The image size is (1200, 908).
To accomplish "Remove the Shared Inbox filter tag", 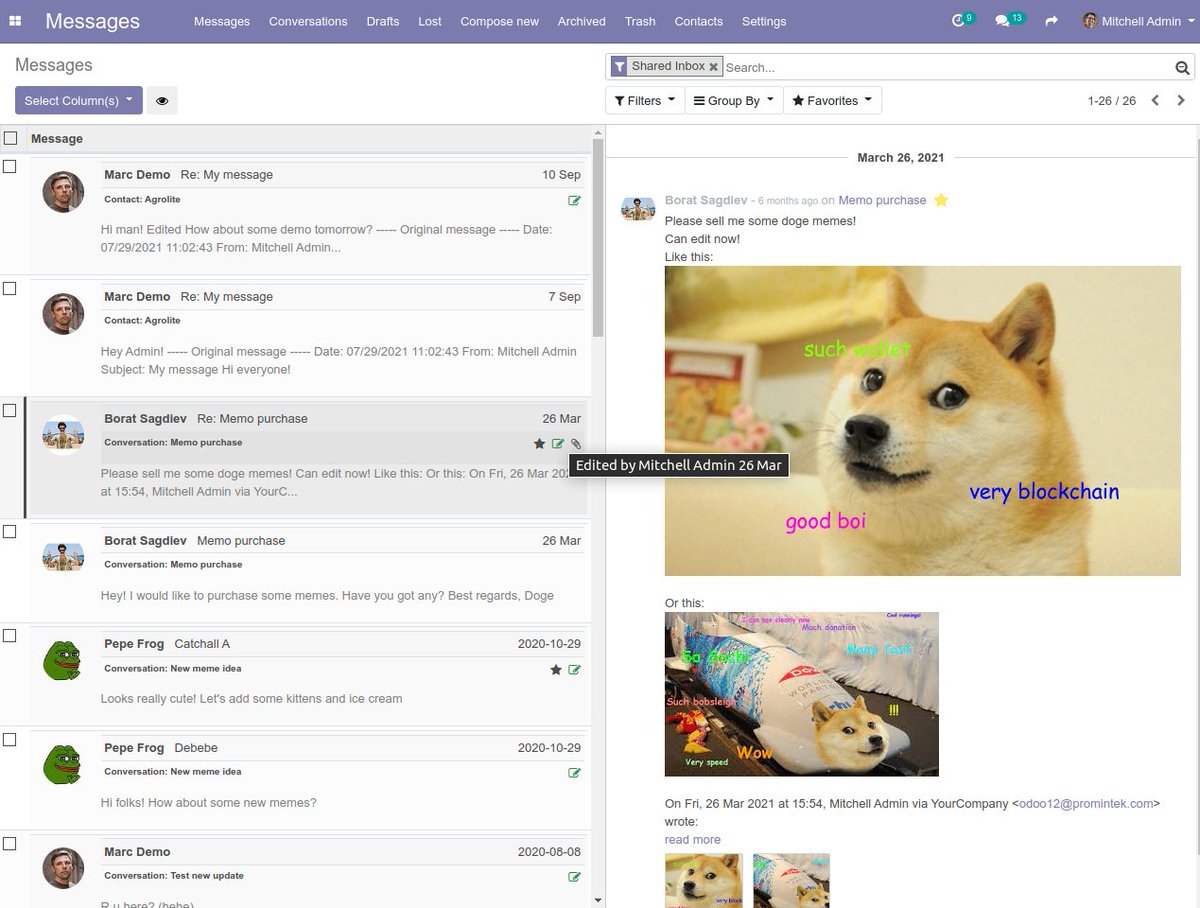I will pyautogui.click(x=713, y=67).
